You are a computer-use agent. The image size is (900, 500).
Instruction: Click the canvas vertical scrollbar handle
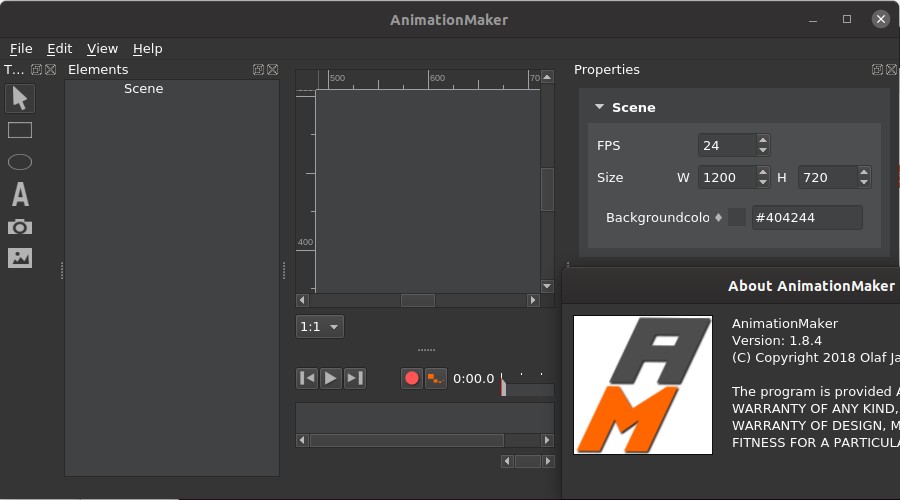pos(547,189)
